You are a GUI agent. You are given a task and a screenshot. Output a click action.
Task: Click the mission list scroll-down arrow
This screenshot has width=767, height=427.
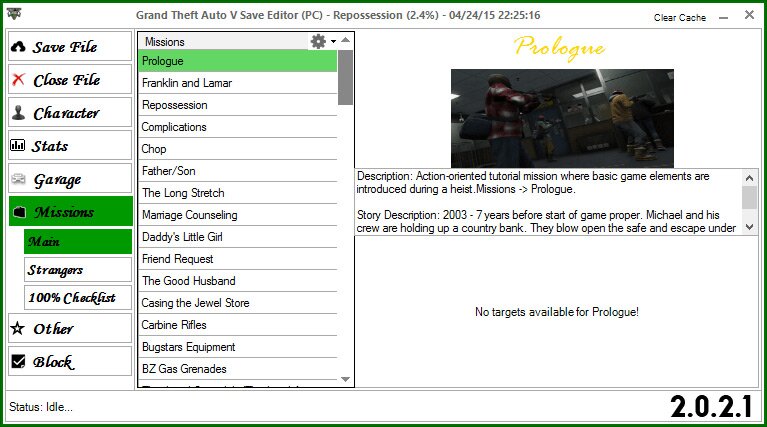[346, 379]
